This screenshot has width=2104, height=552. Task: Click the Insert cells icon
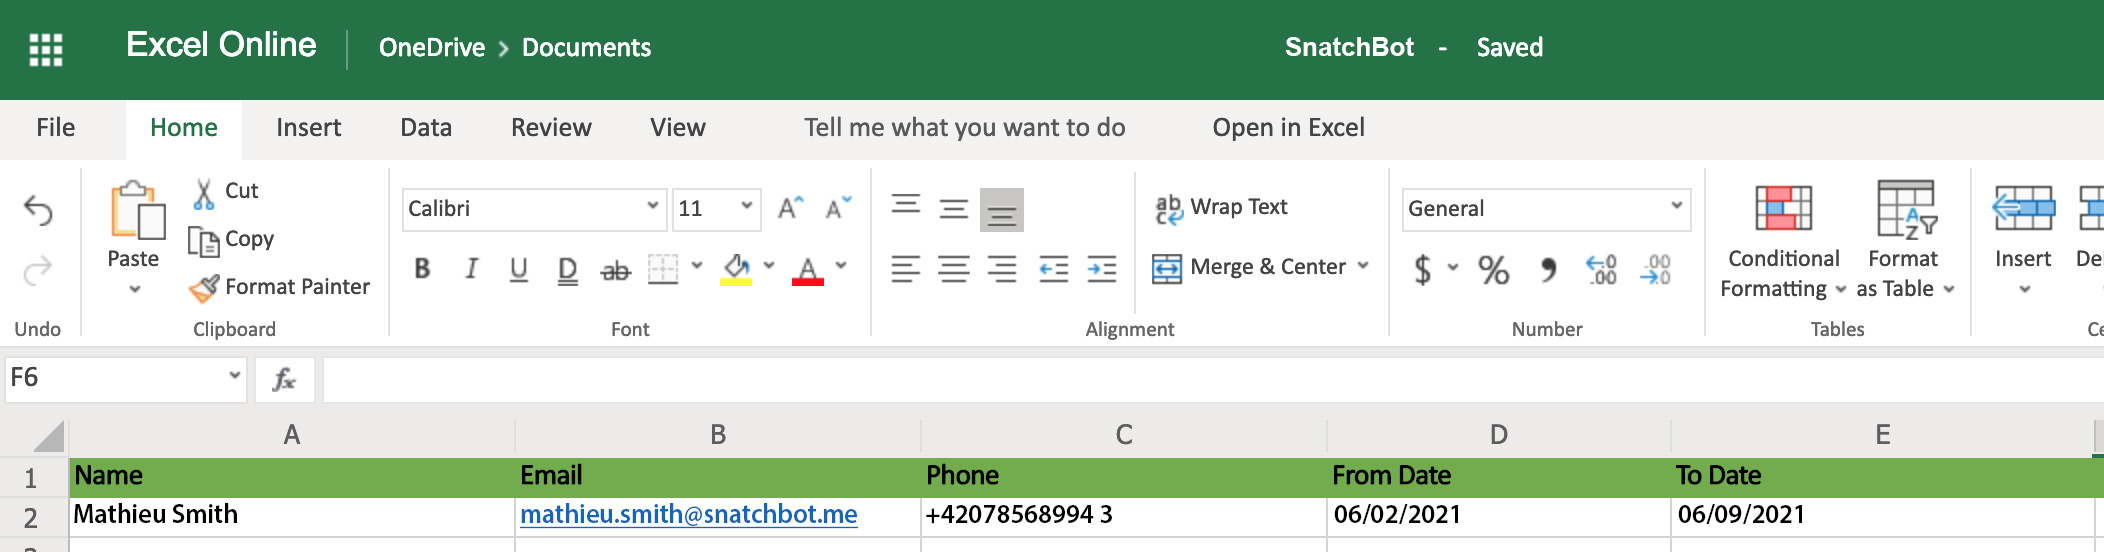2023,208
